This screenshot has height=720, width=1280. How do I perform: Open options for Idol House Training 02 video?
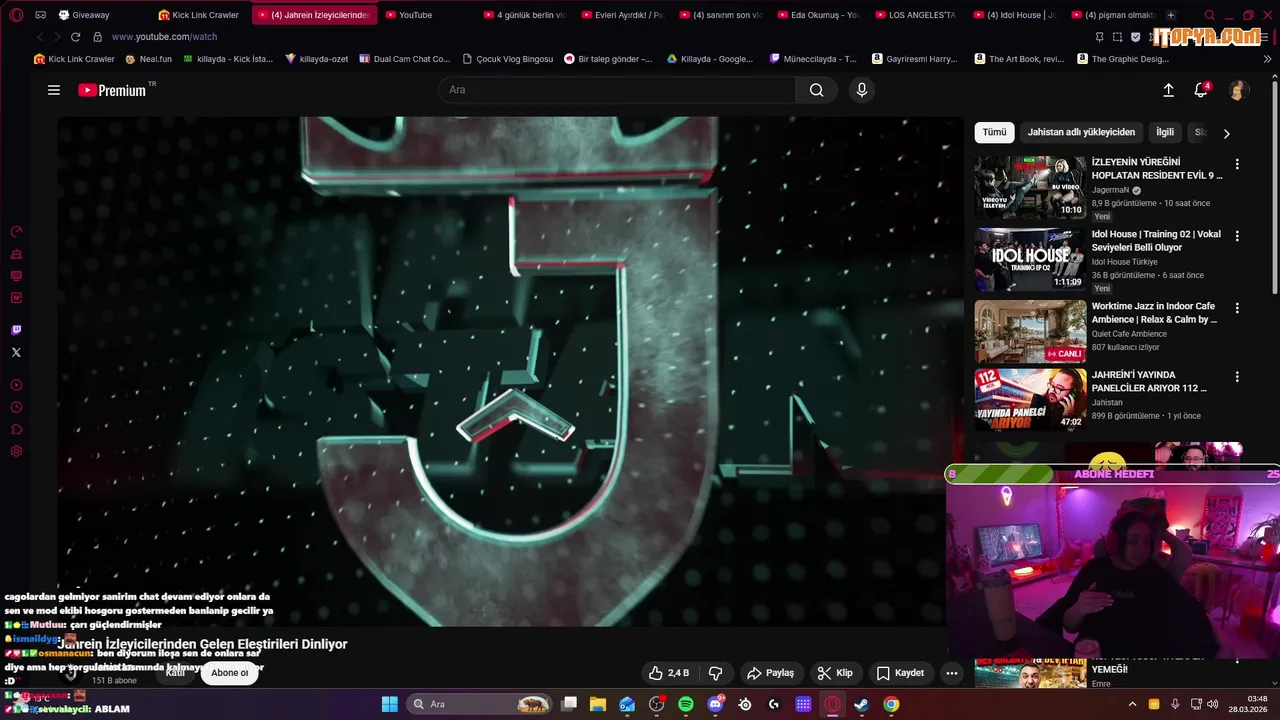(1237, 236)
